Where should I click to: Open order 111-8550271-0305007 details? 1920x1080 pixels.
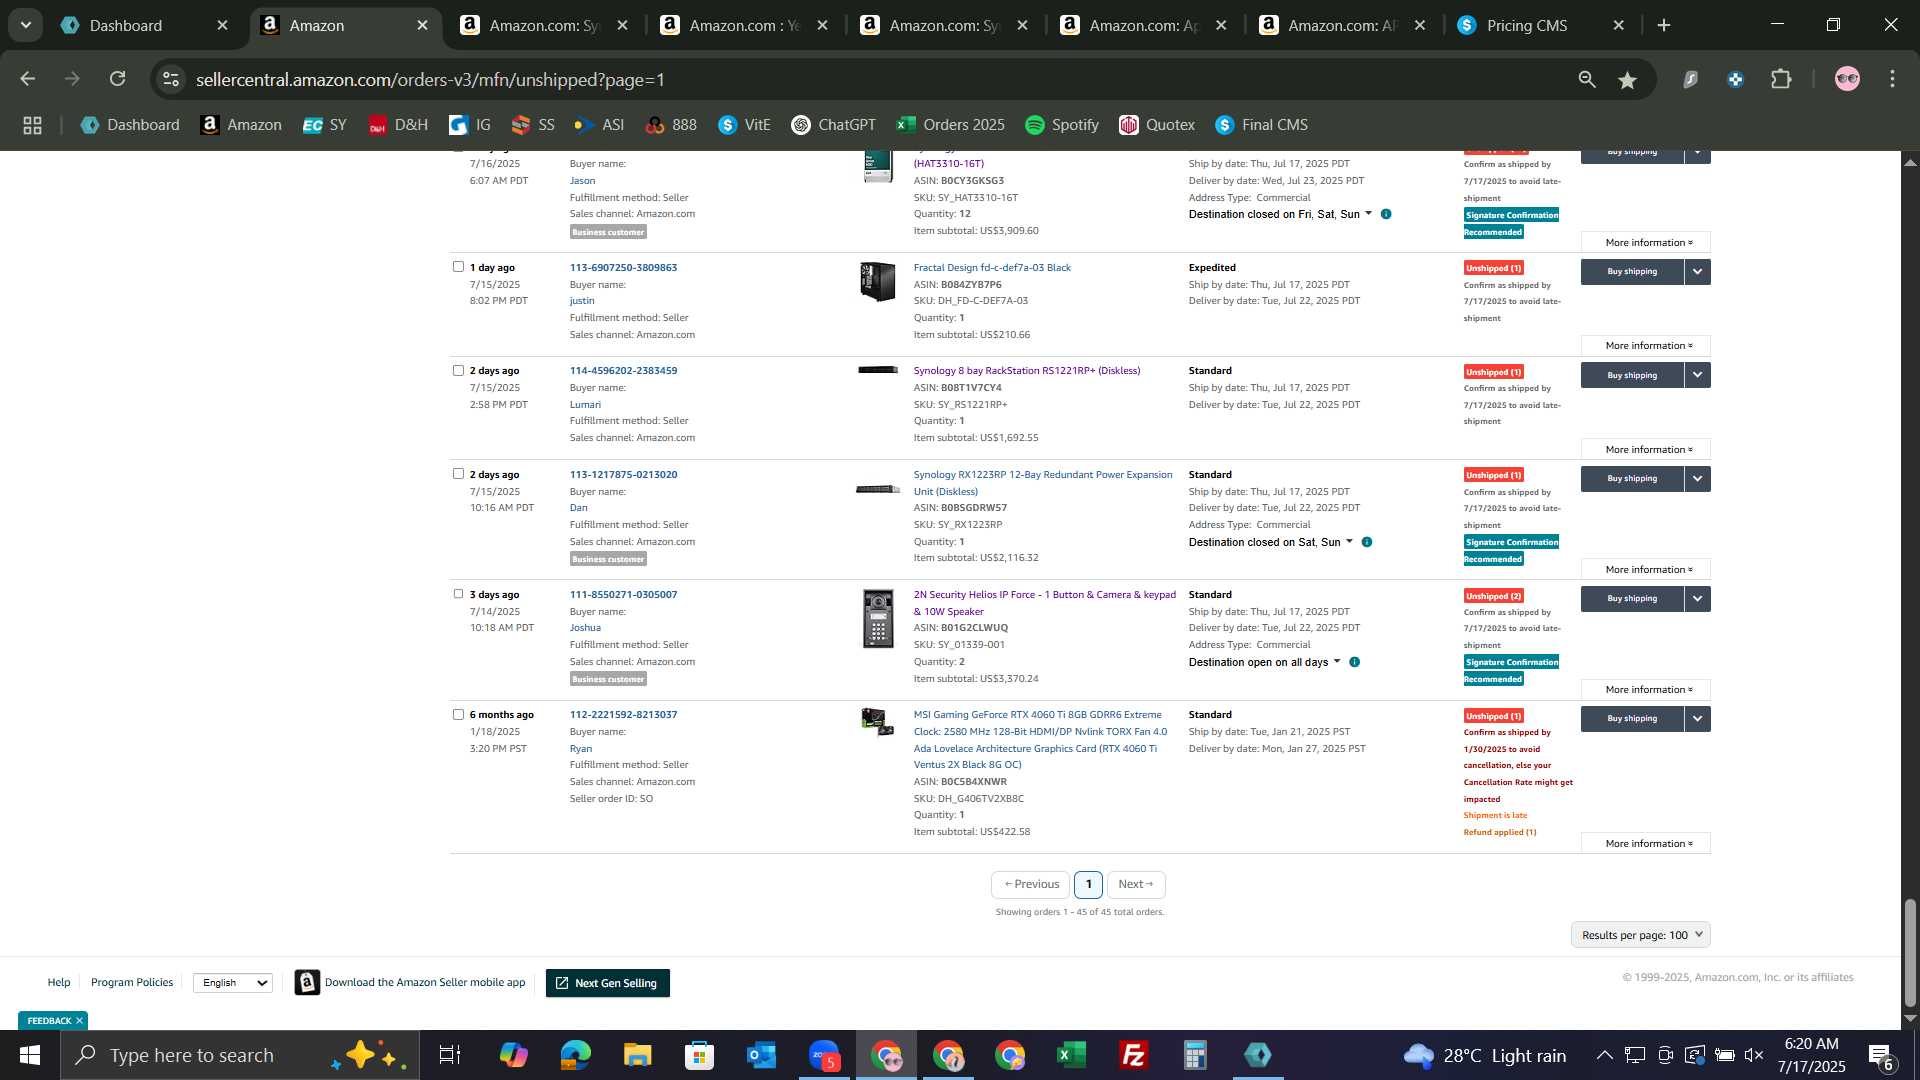pyautogui.click(x=623, y=594)
